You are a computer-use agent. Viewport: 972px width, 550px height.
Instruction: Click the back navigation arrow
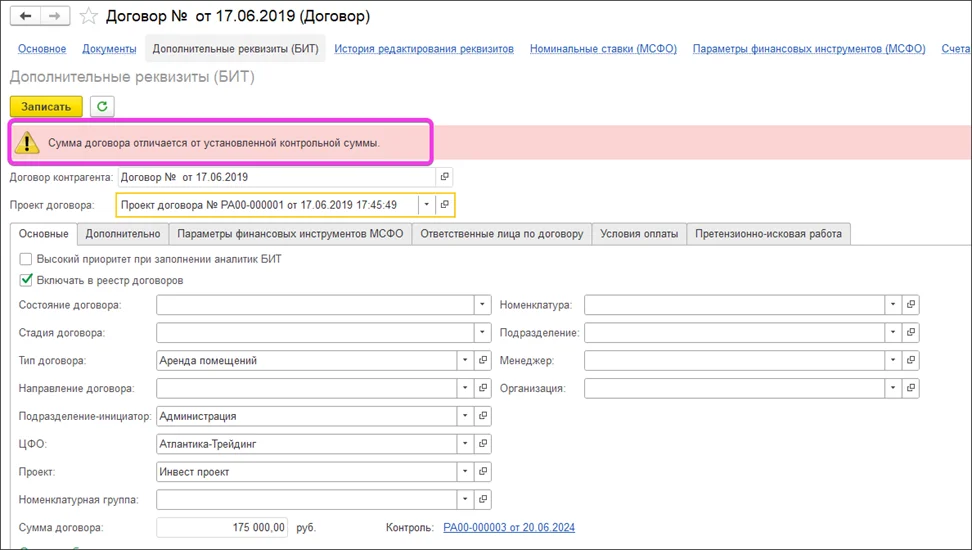tap(24, 17)
